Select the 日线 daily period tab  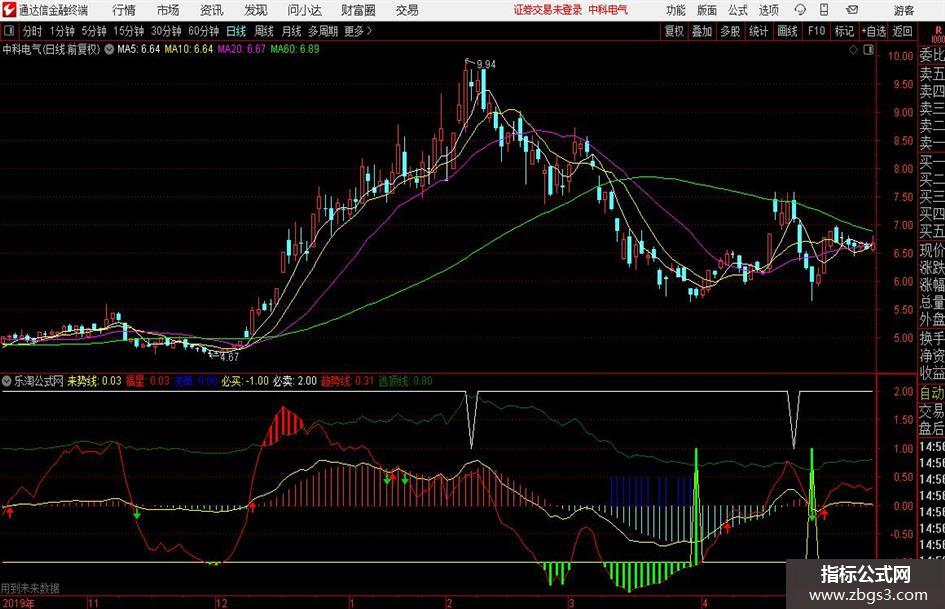point(236,31)
